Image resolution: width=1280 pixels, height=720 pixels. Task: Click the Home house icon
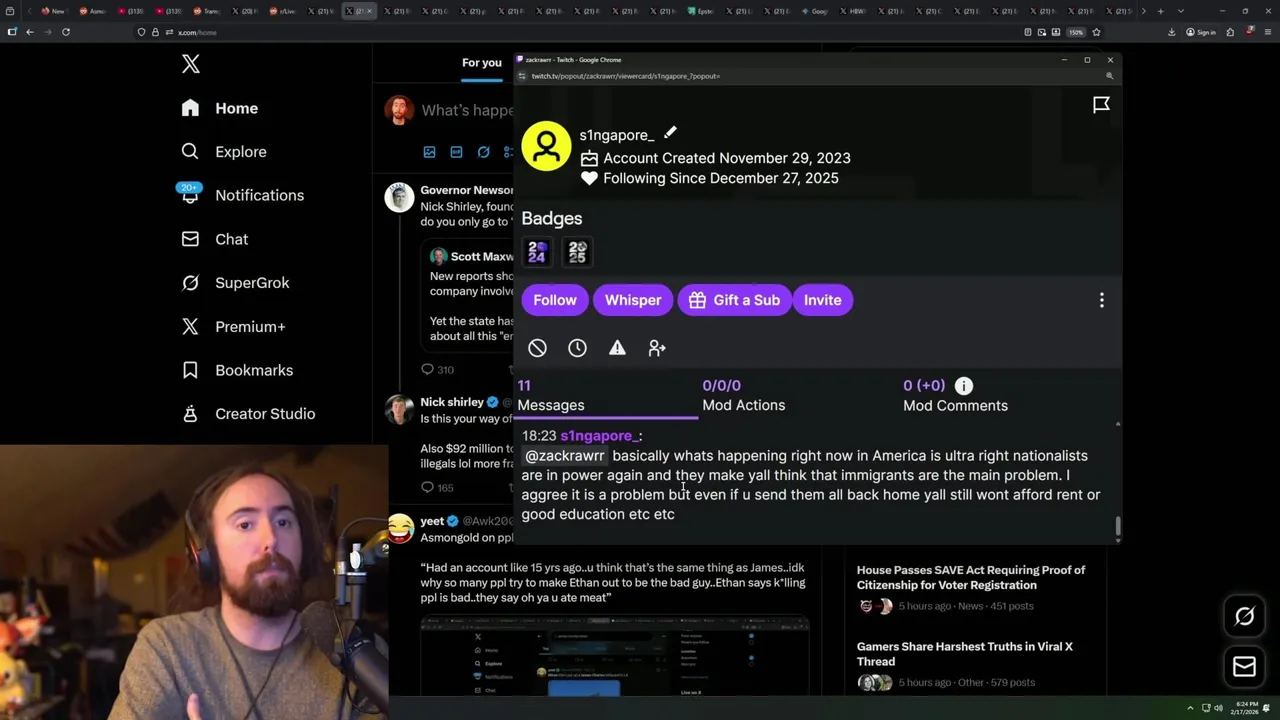pos(190,108)
